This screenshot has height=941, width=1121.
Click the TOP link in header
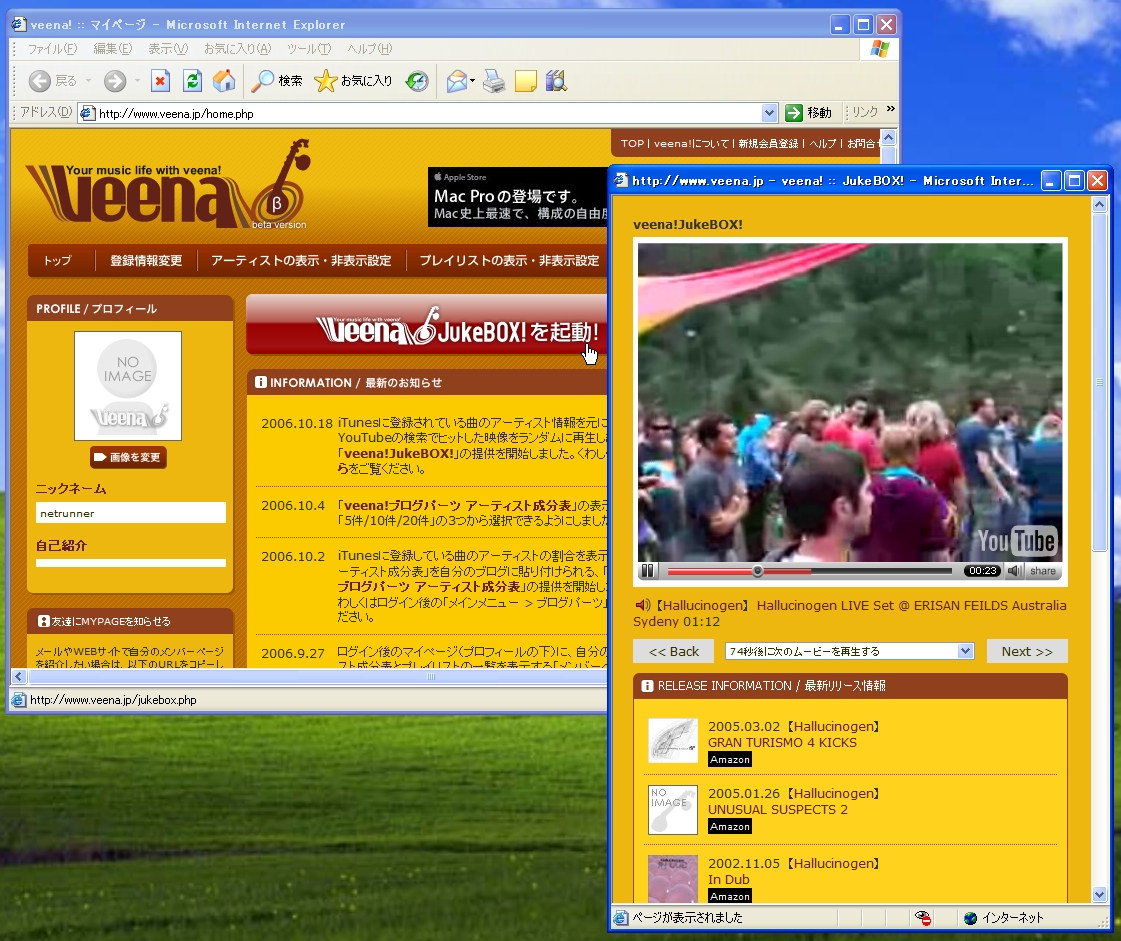click(632, 143)
